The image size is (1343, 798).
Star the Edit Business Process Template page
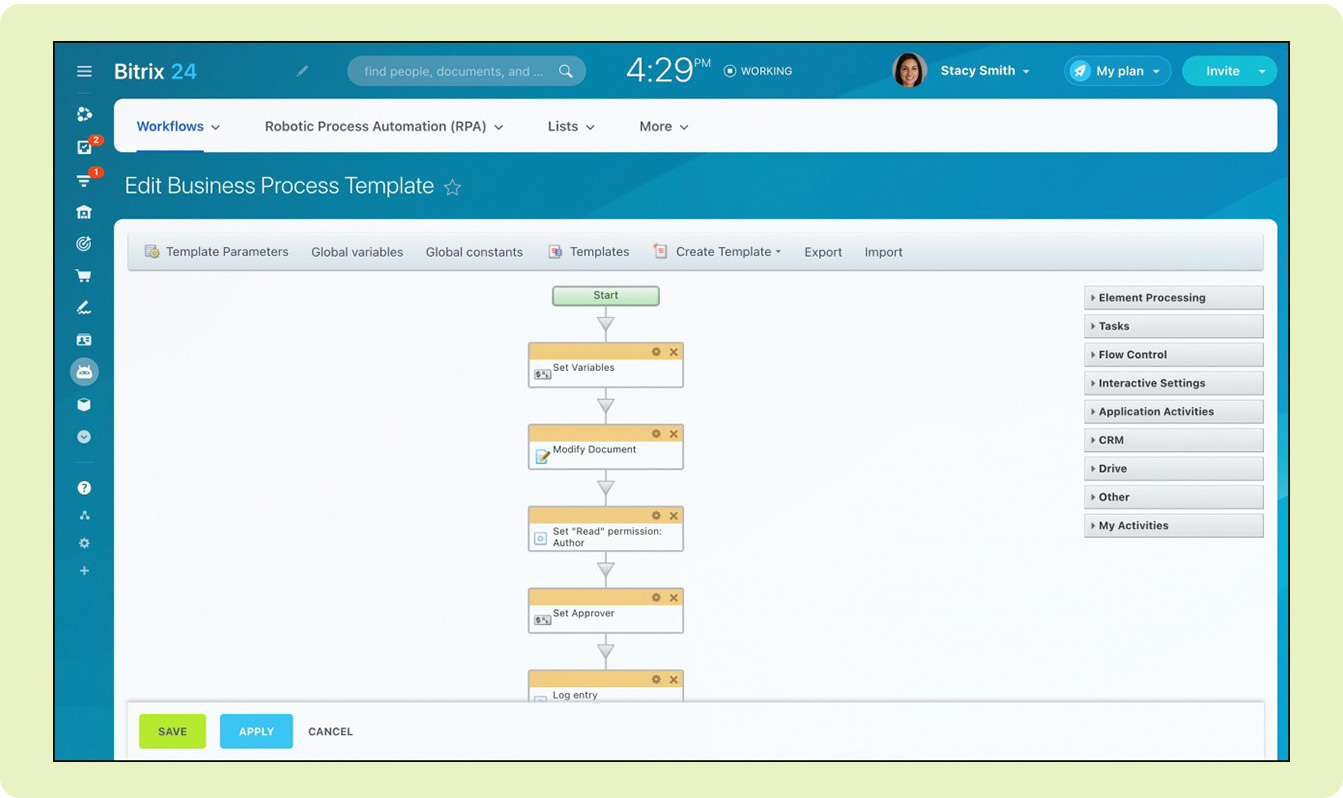coord(452,187)
